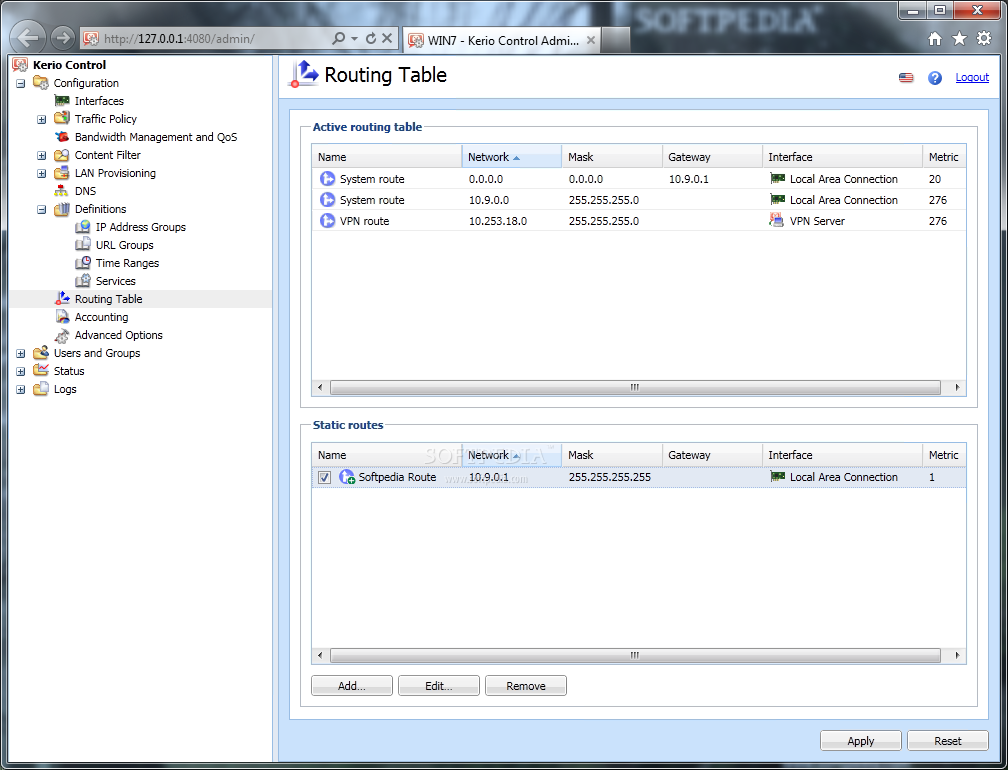Click the Content Filter folder icon

pyautogui.click(x=62, y=155)
